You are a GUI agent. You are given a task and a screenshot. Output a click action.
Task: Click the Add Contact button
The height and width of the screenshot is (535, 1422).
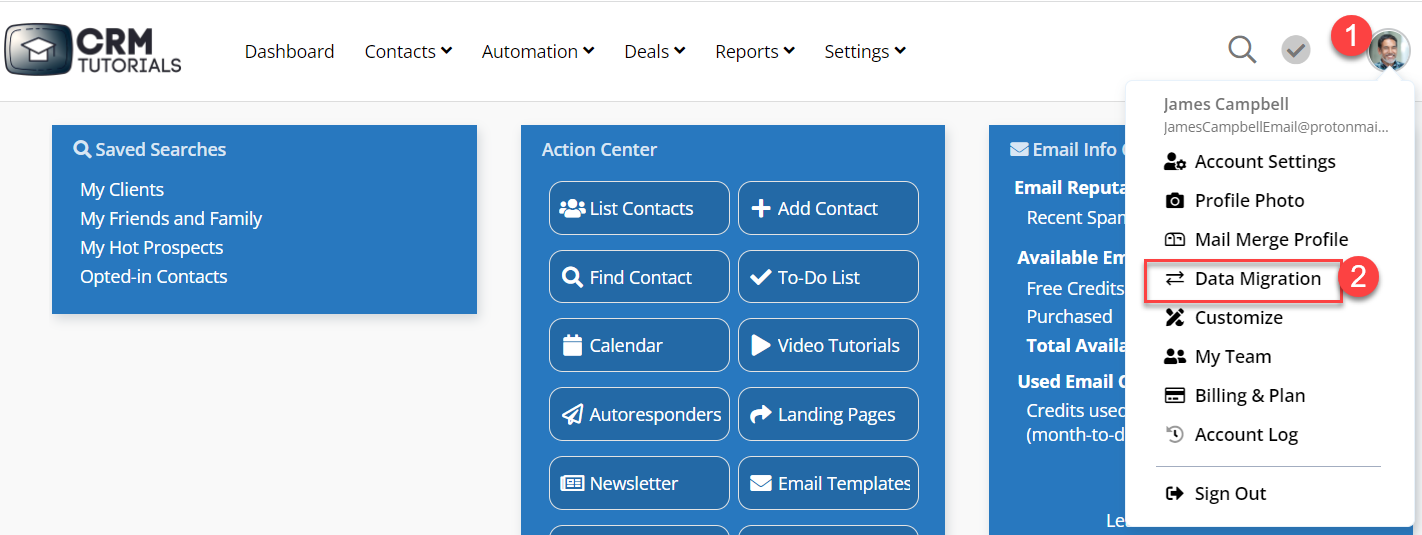tap(828, 208)
